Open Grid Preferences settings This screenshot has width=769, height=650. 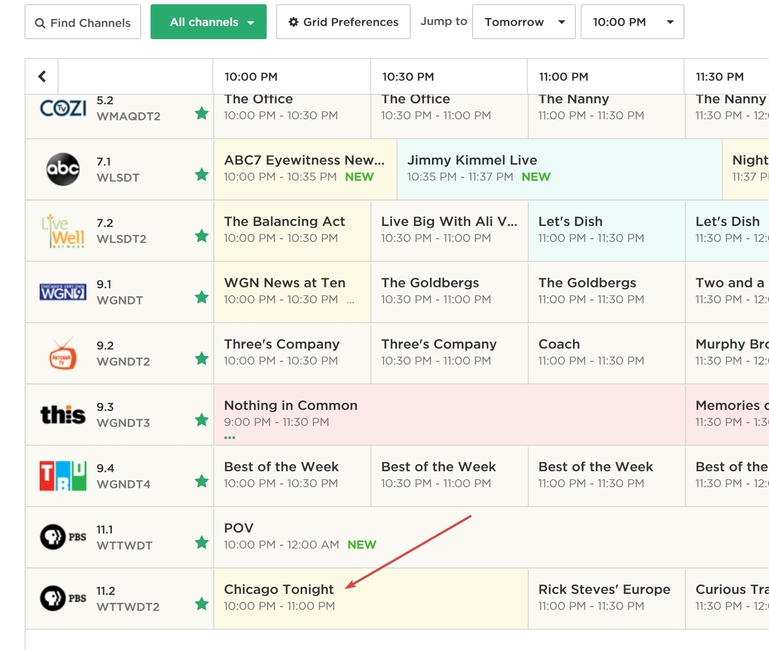point(343,22)
